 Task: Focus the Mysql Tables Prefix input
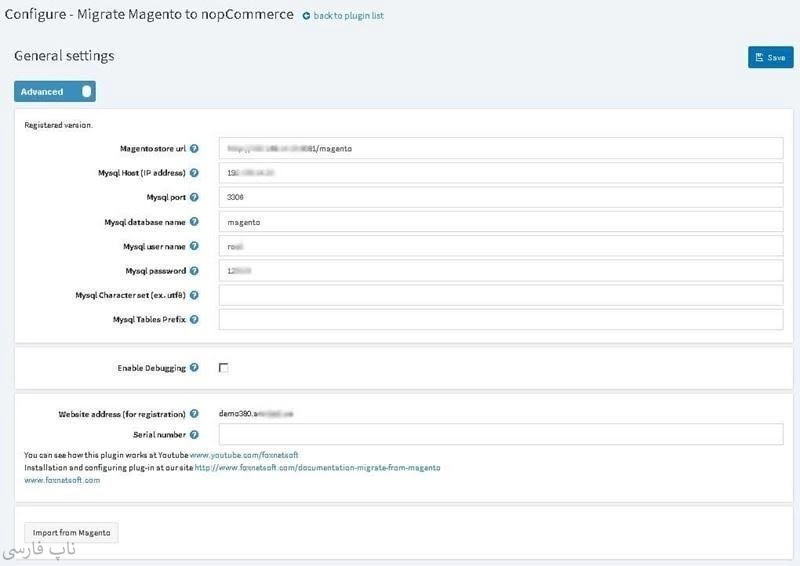pos(500,320)
